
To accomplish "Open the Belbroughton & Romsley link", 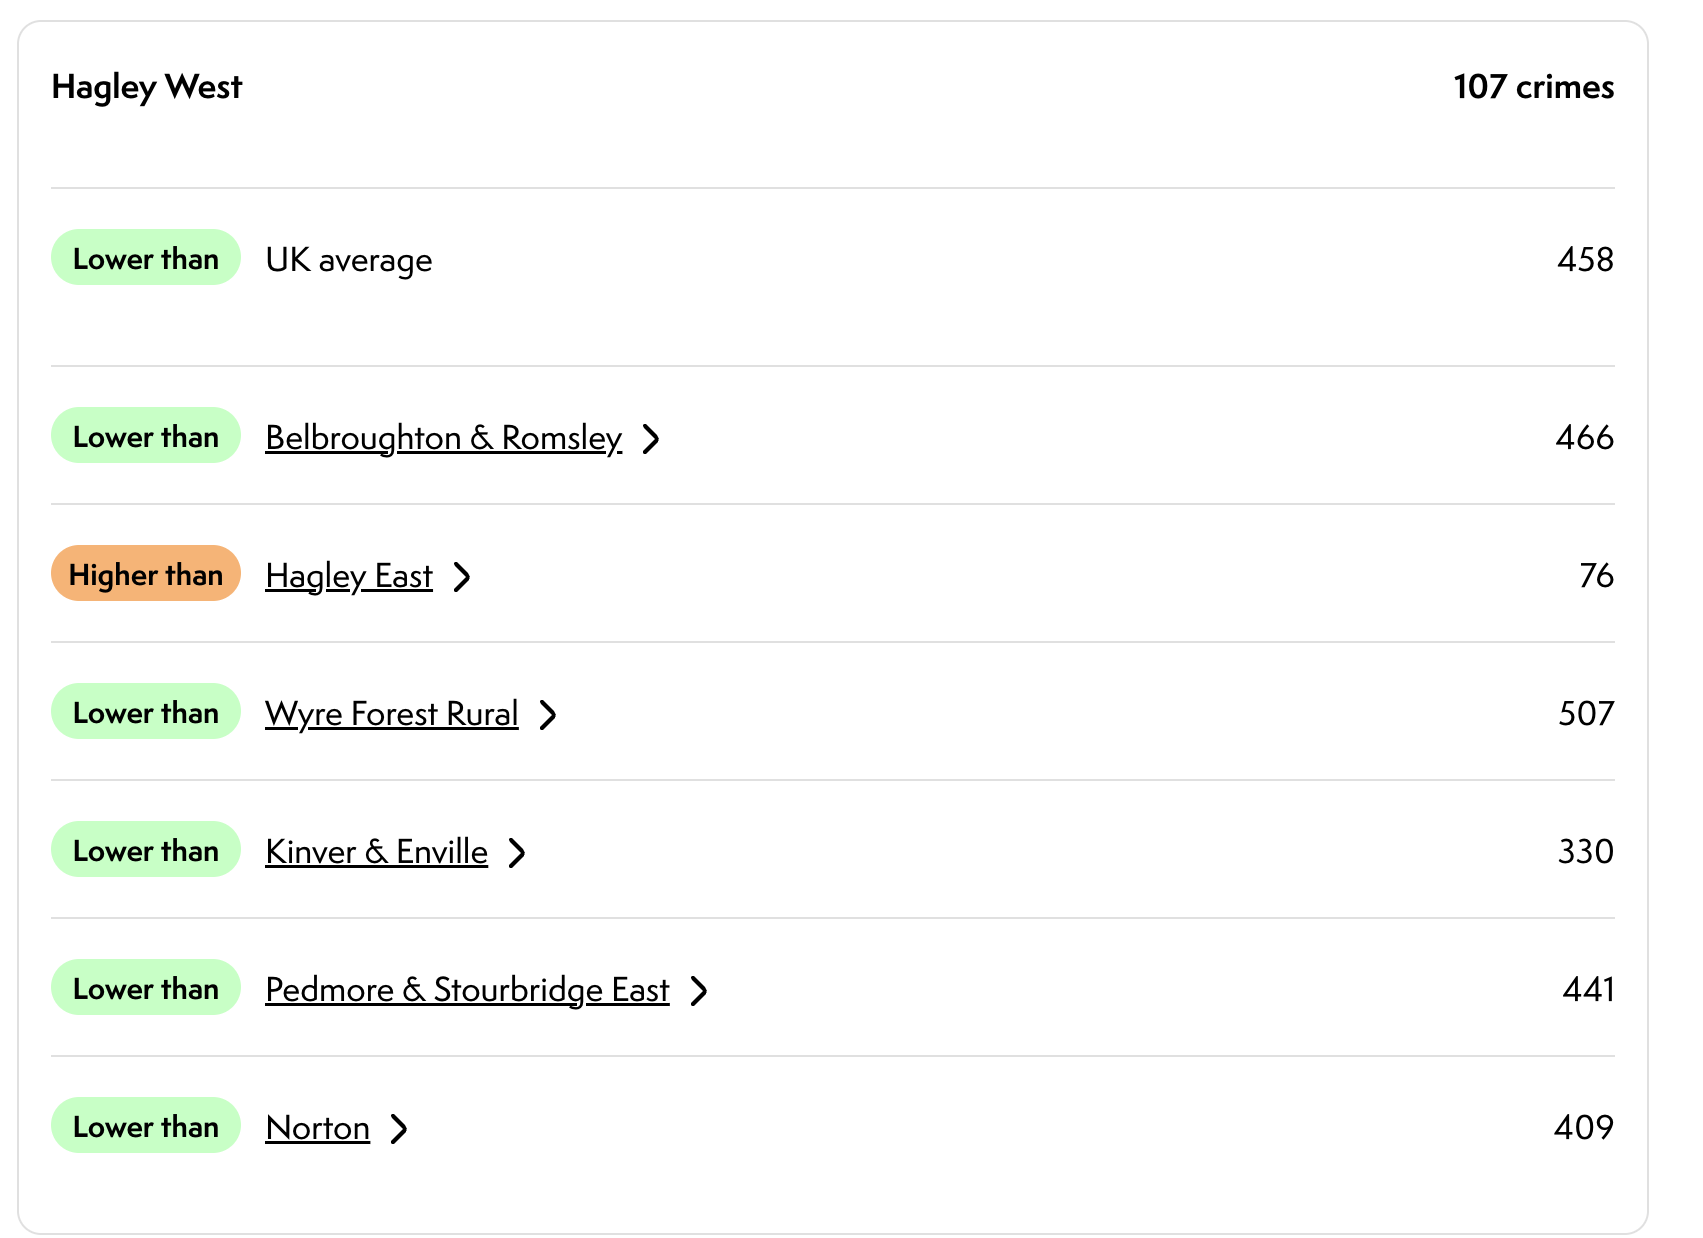I will coord(443,438).
